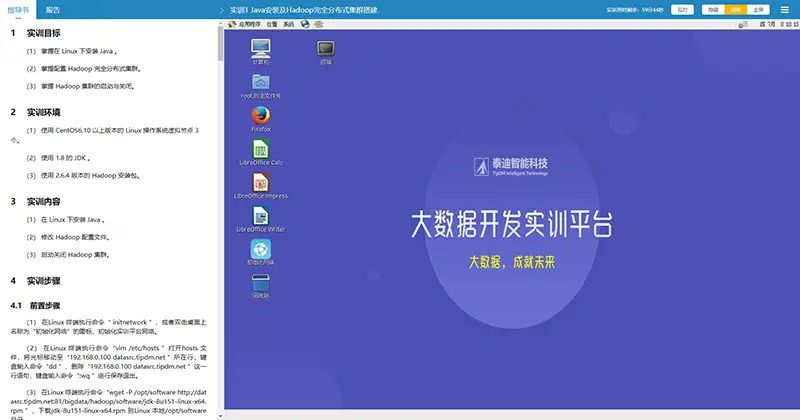
Task: Click the 延时 button
Action: [682, 8]
